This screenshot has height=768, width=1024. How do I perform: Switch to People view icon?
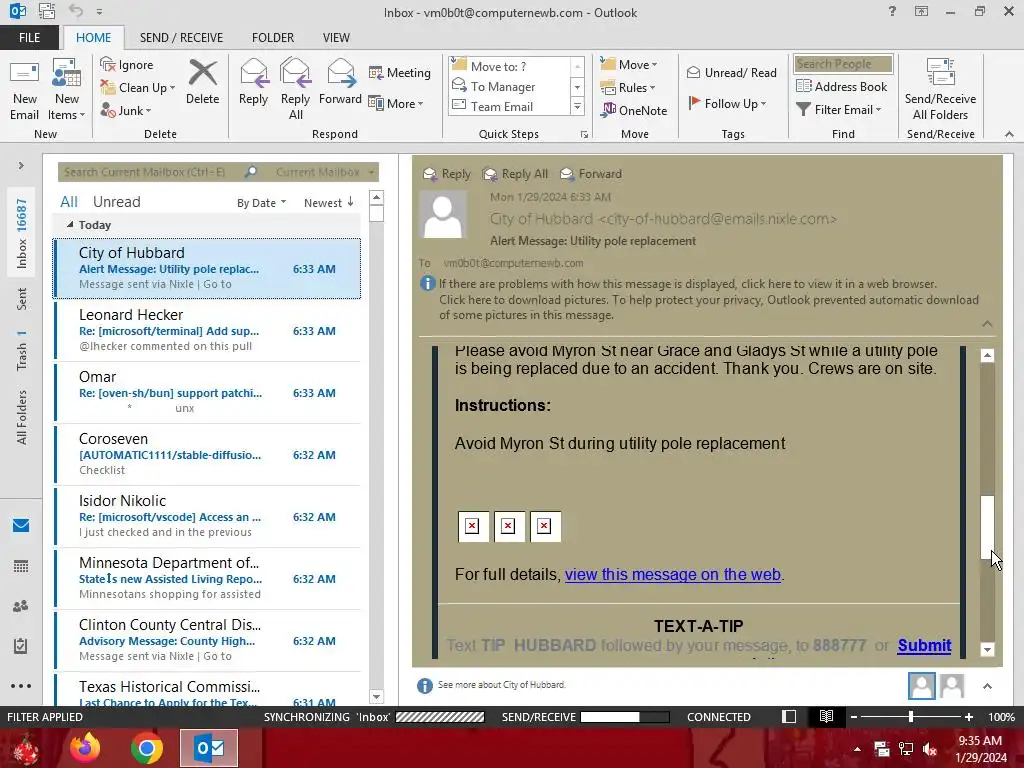[x=21, y=606]
